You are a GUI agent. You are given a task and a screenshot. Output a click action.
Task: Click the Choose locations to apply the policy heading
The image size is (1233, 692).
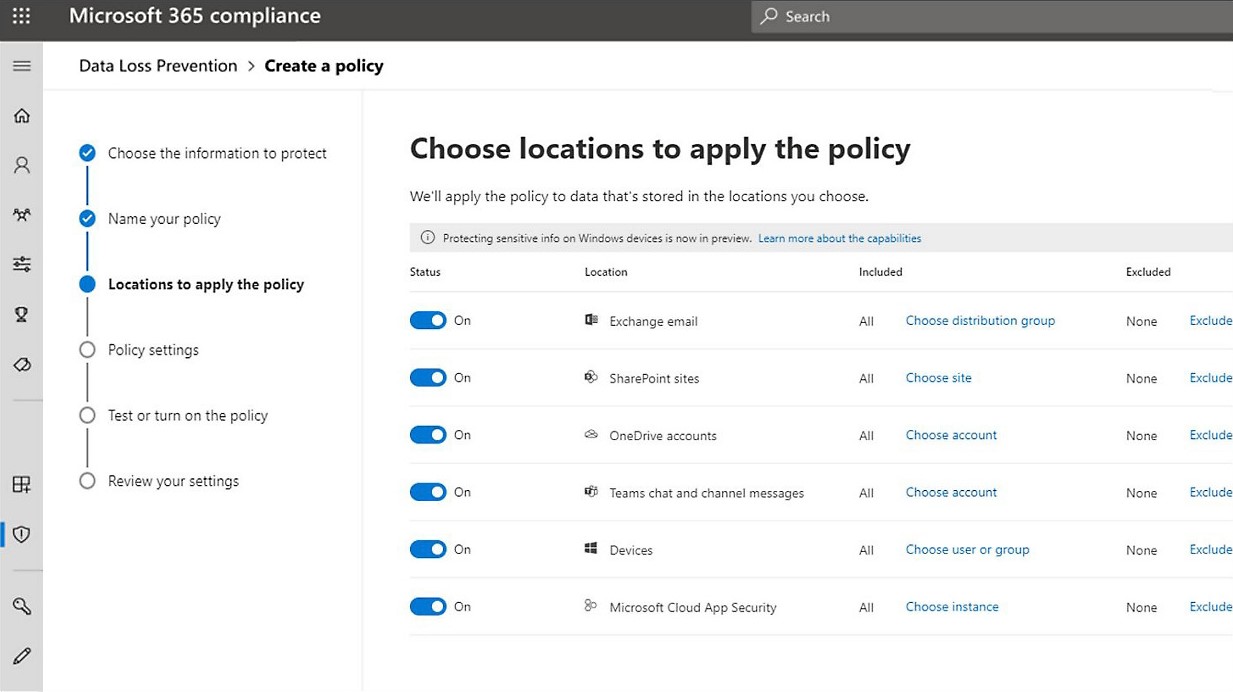[660, 149]
